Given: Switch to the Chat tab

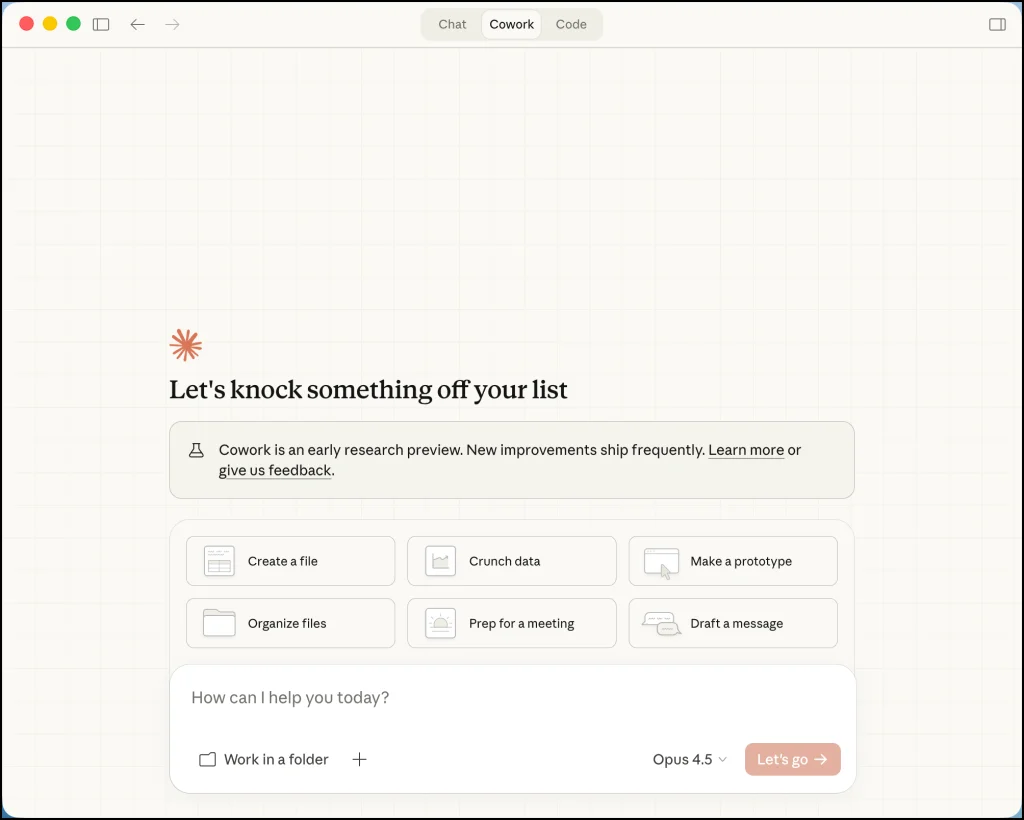Looking at the screenshot, I should (x=452, y=24).
